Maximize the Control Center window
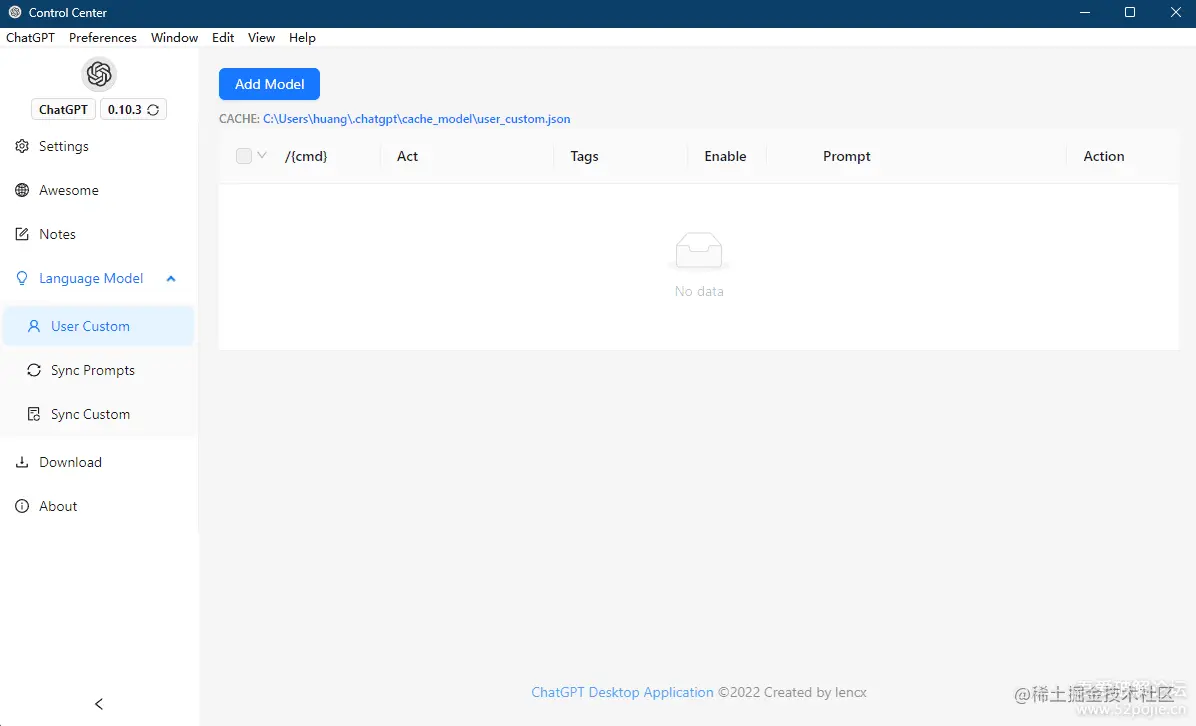The width and height of the screenshot is (1196, 726). [x=1130, y=13]
